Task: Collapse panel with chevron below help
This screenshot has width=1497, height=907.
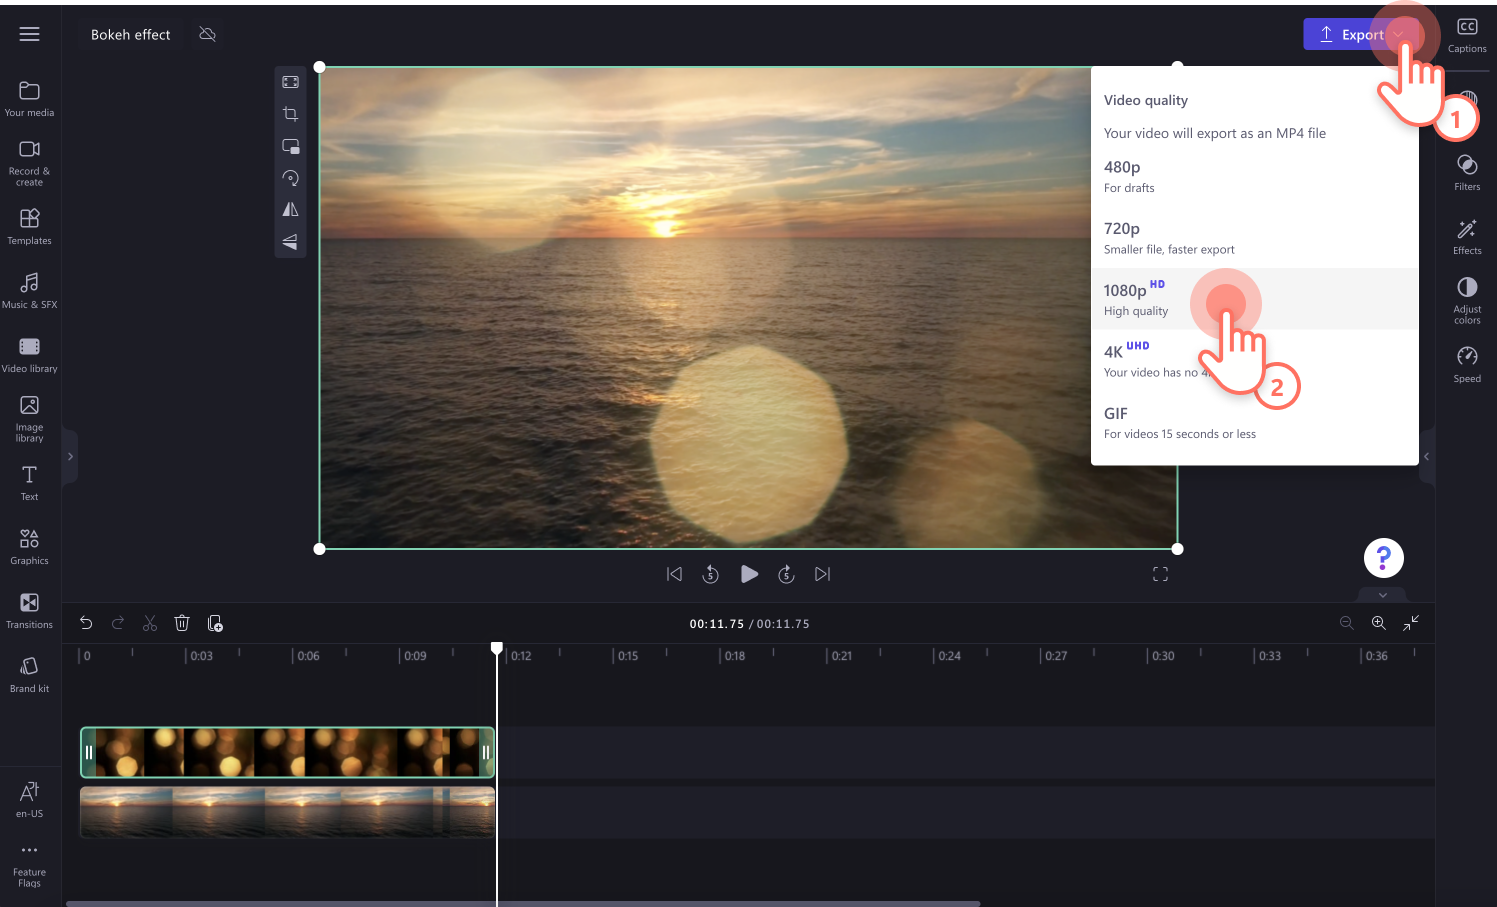Action: [x=1383, y=595]
